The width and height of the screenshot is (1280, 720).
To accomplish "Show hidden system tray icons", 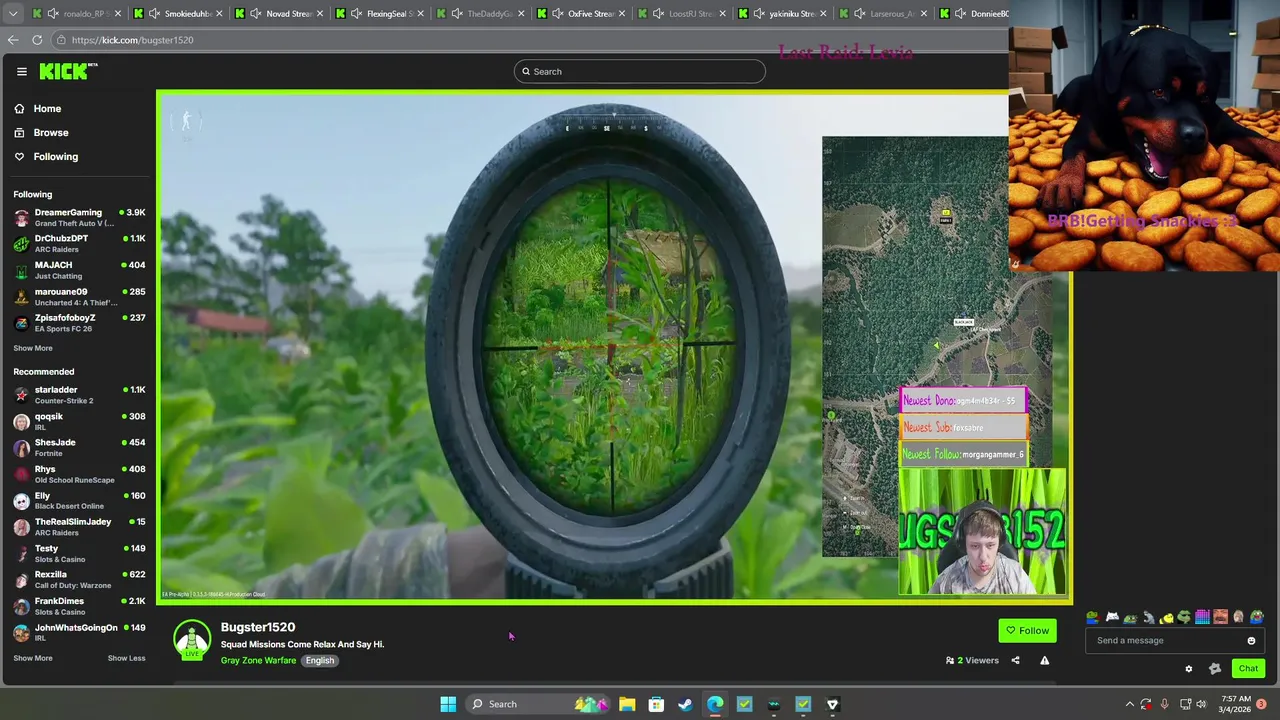I will [x=1129, y=704].
